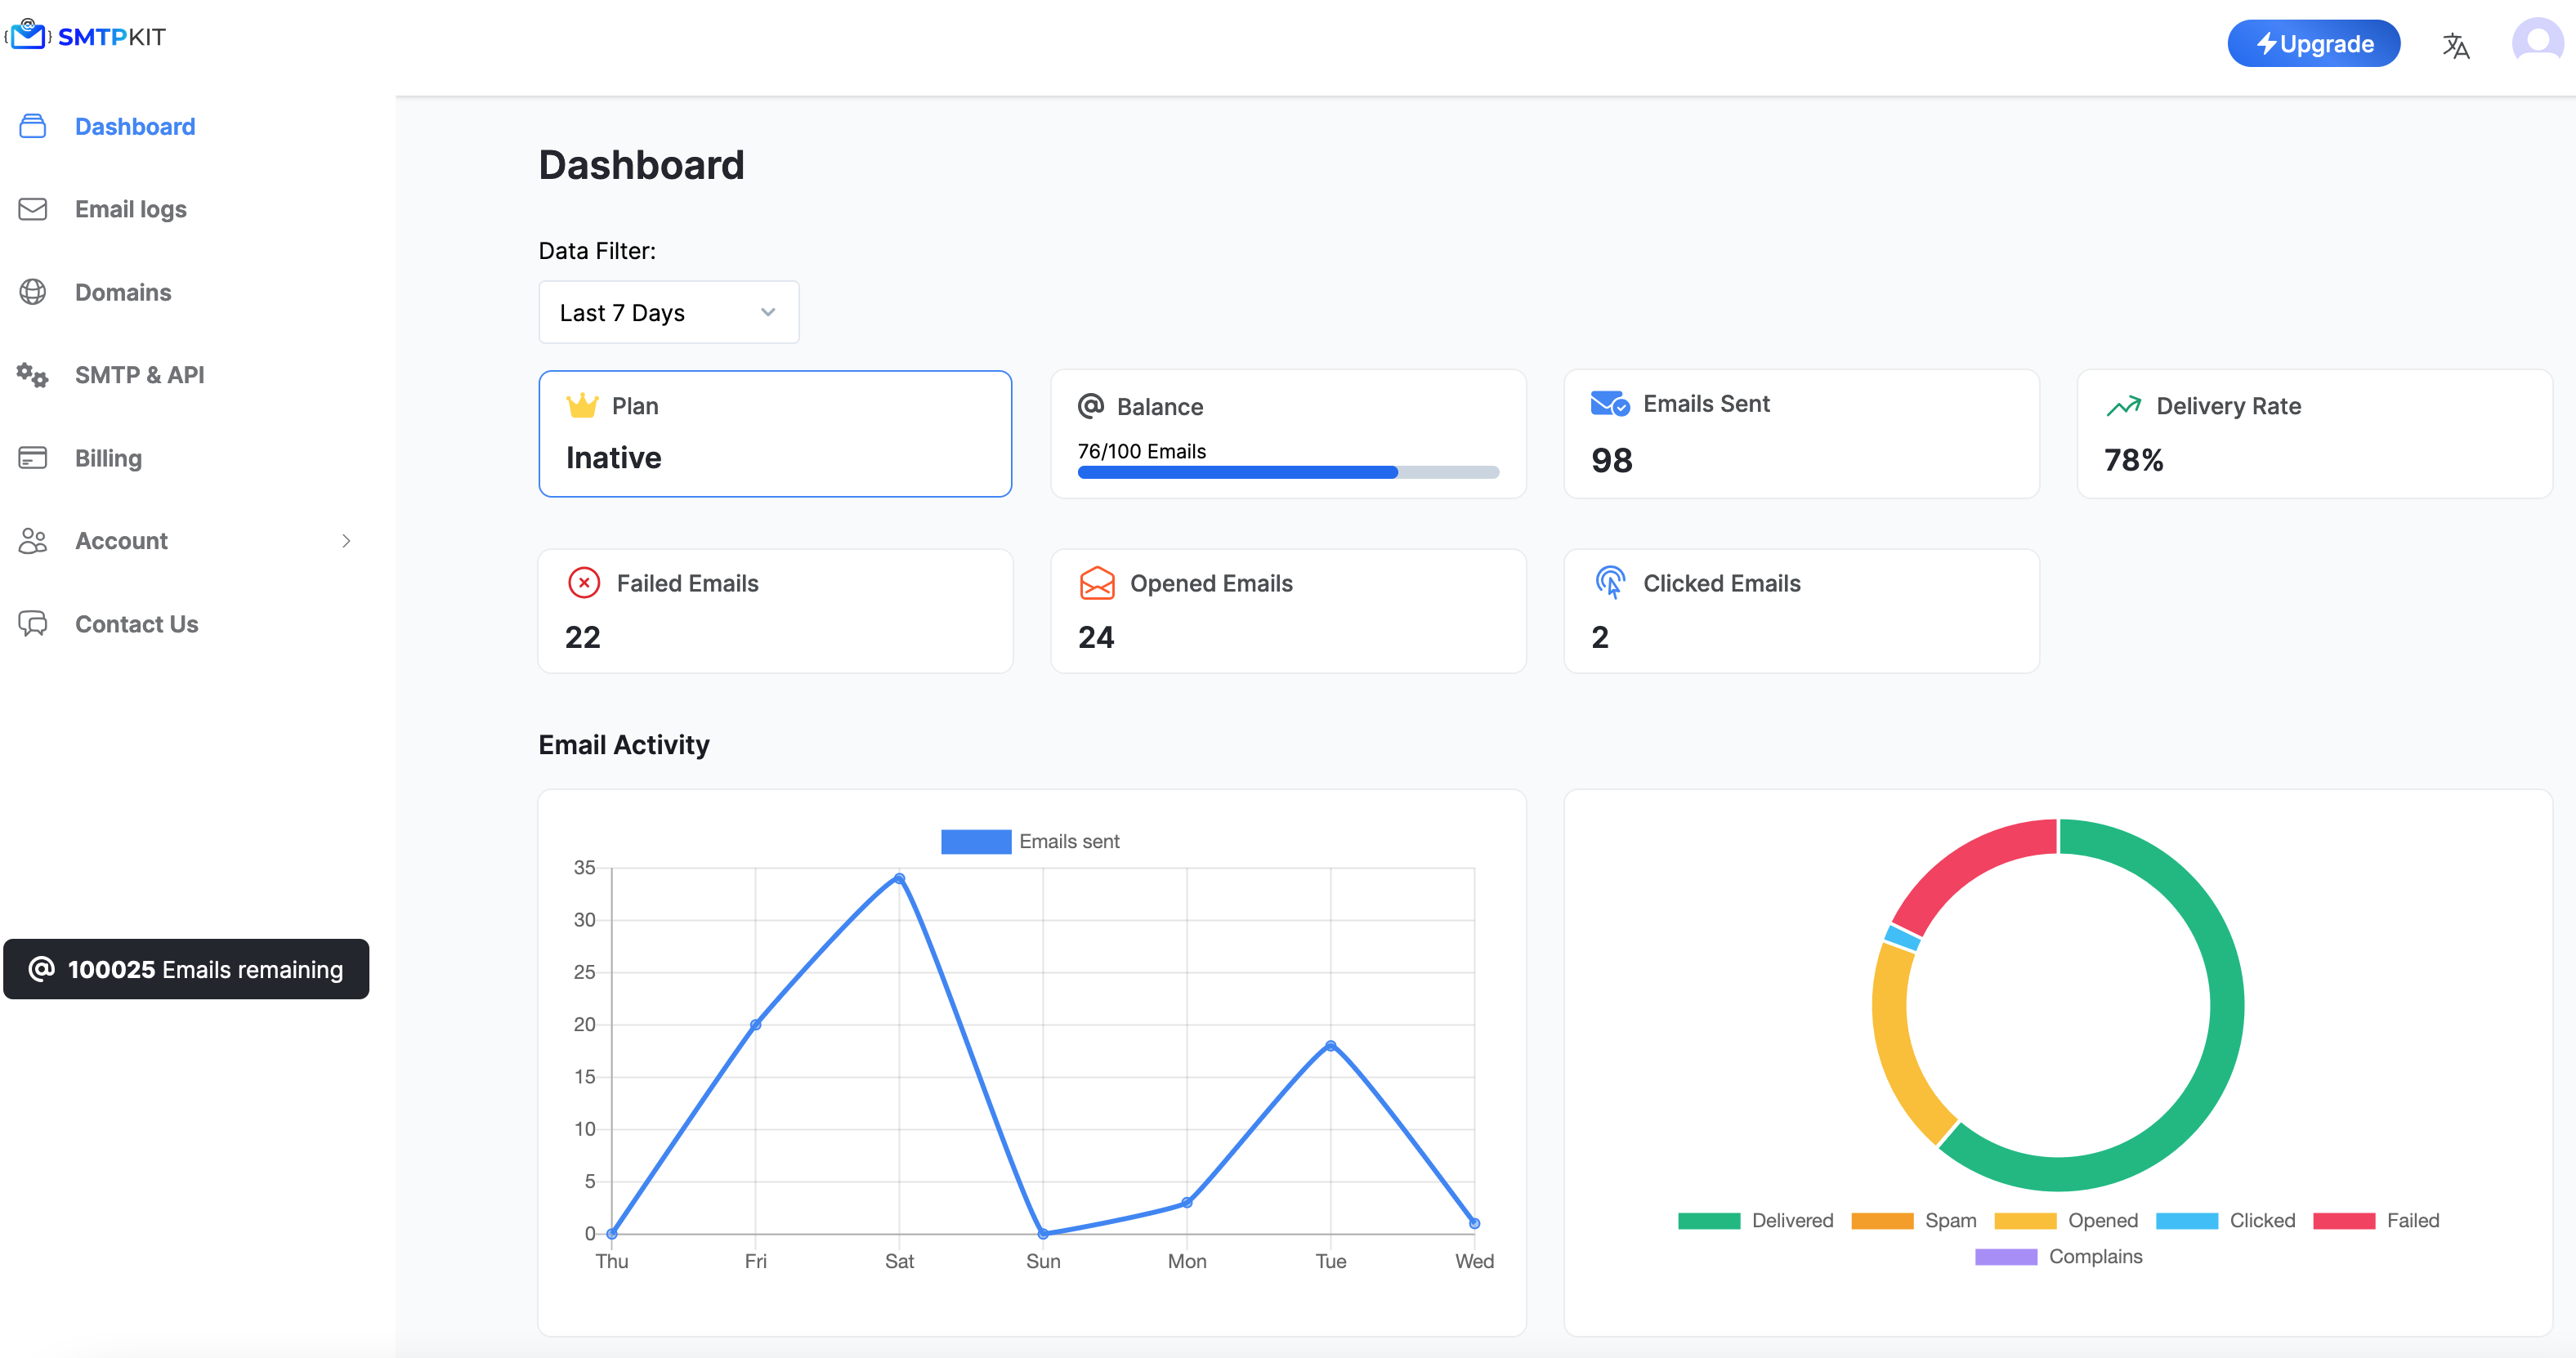Go to Dashboard in sidebar

(135, 126)
